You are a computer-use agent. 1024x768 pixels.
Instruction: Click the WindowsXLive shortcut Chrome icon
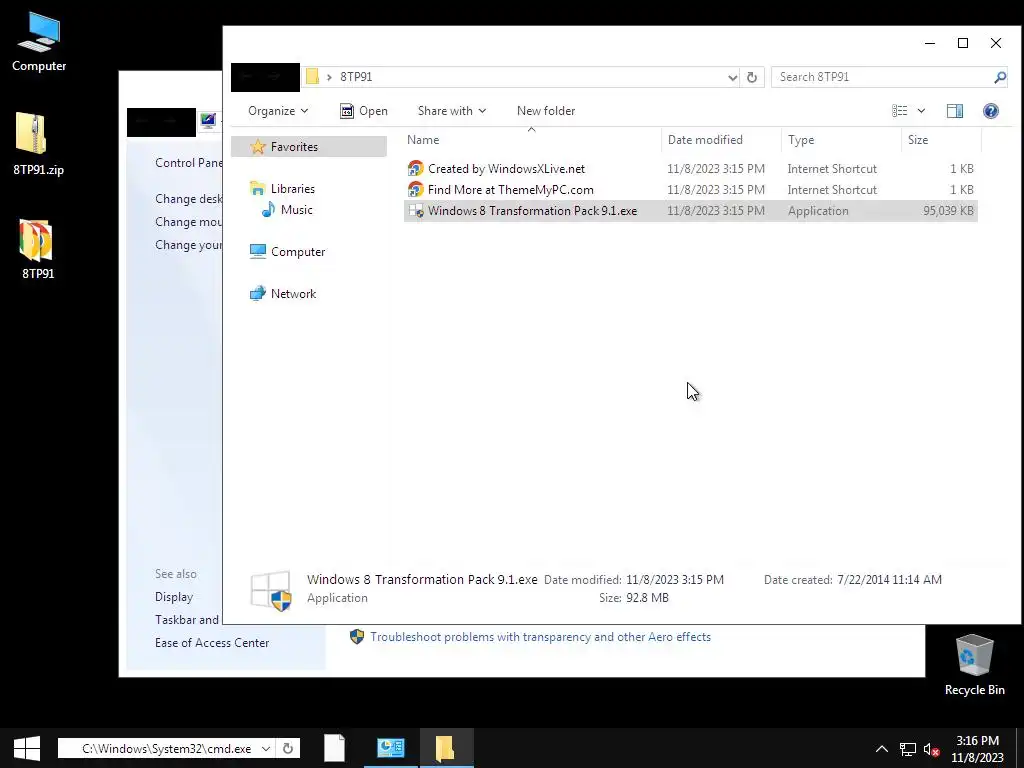415,168
